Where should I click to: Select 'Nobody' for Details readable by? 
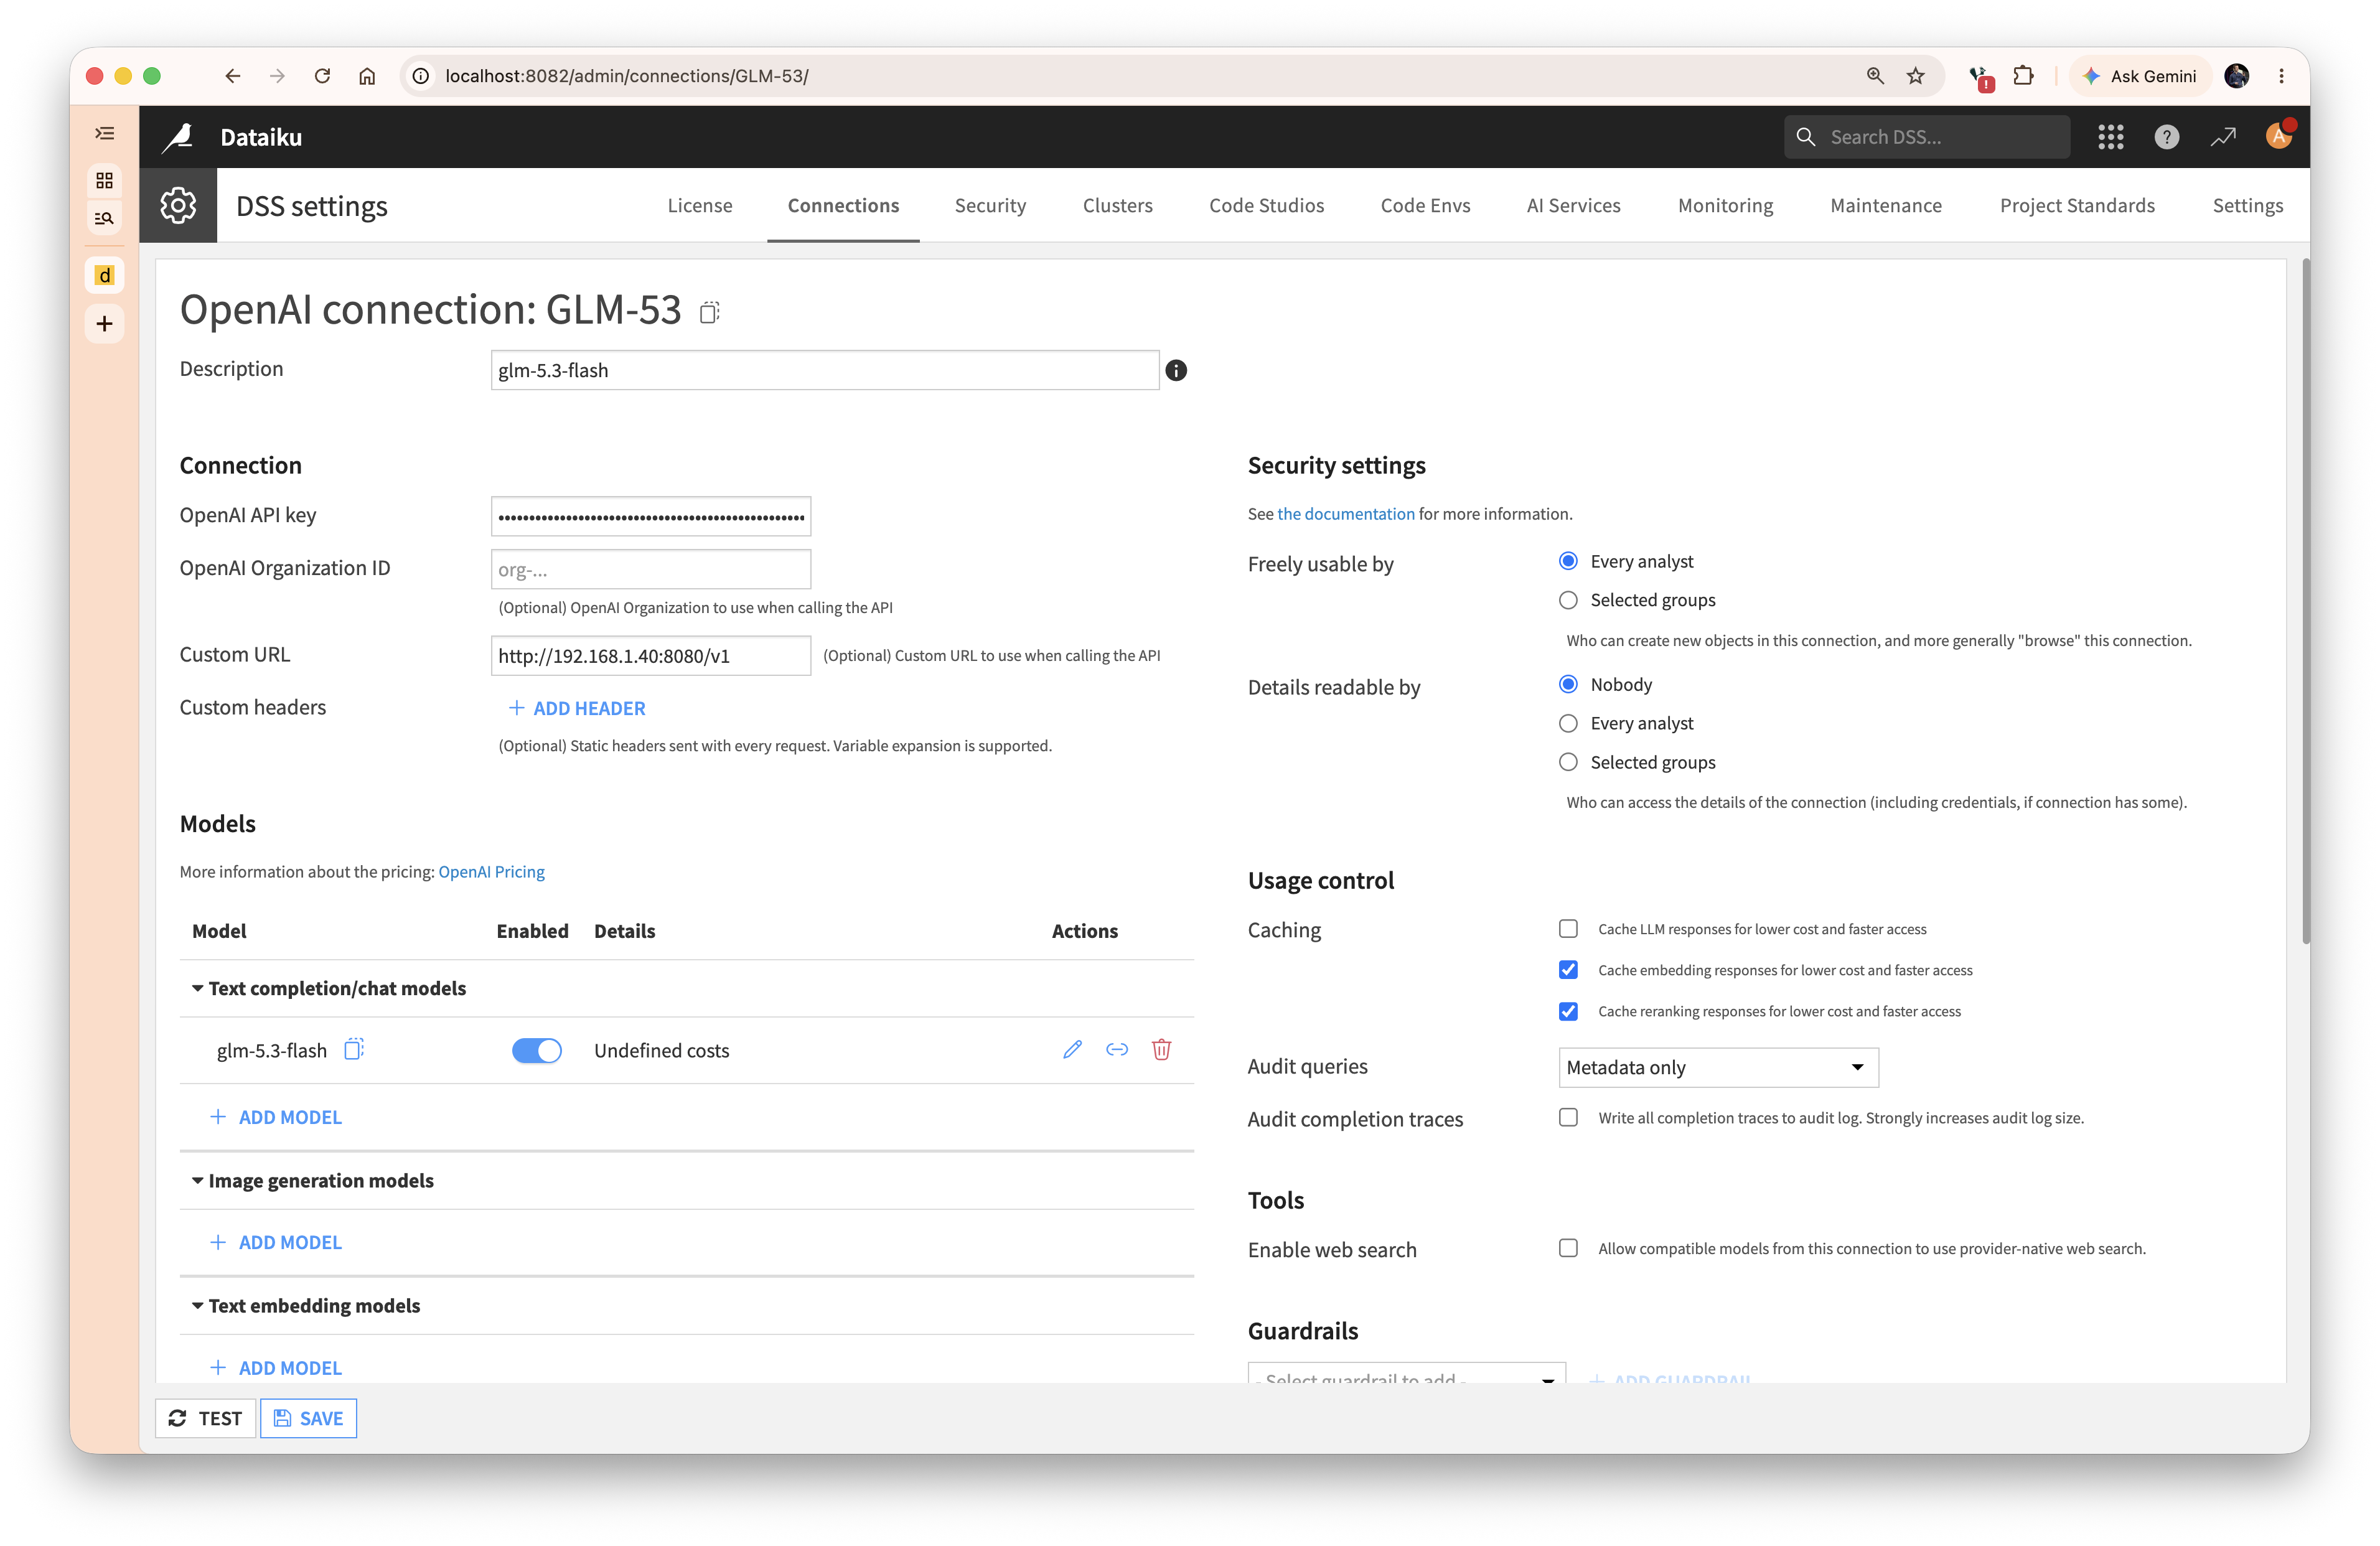point(1568,684)
